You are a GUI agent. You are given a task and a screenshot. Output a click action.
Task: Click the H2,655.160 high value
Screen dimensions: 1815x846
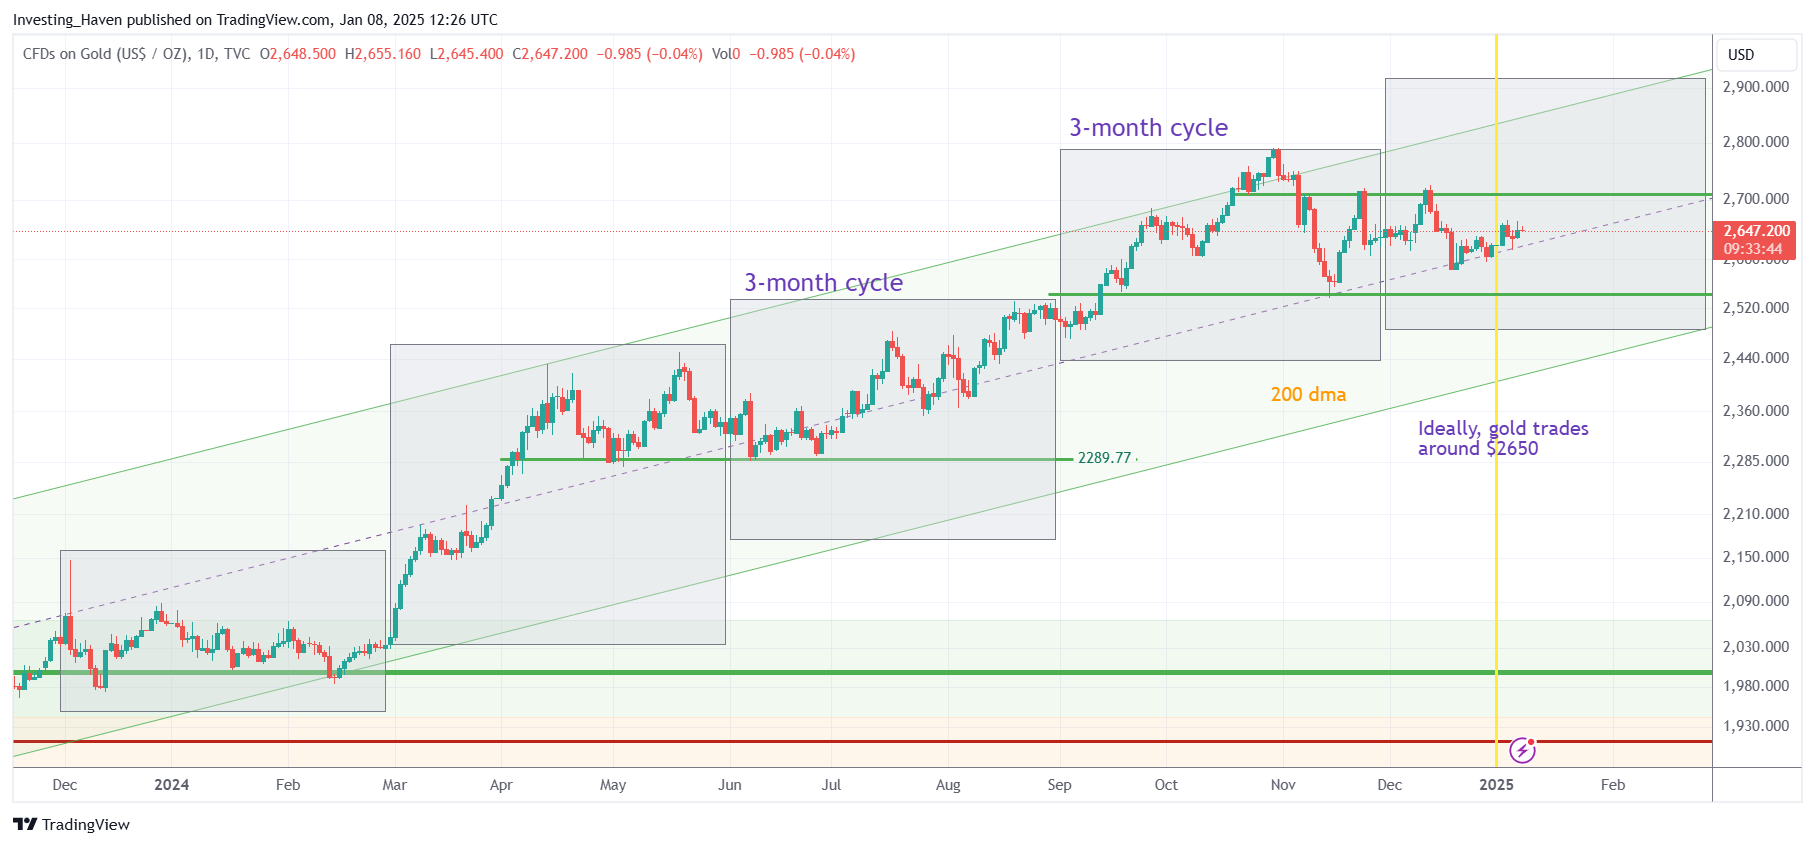[383, 54]
